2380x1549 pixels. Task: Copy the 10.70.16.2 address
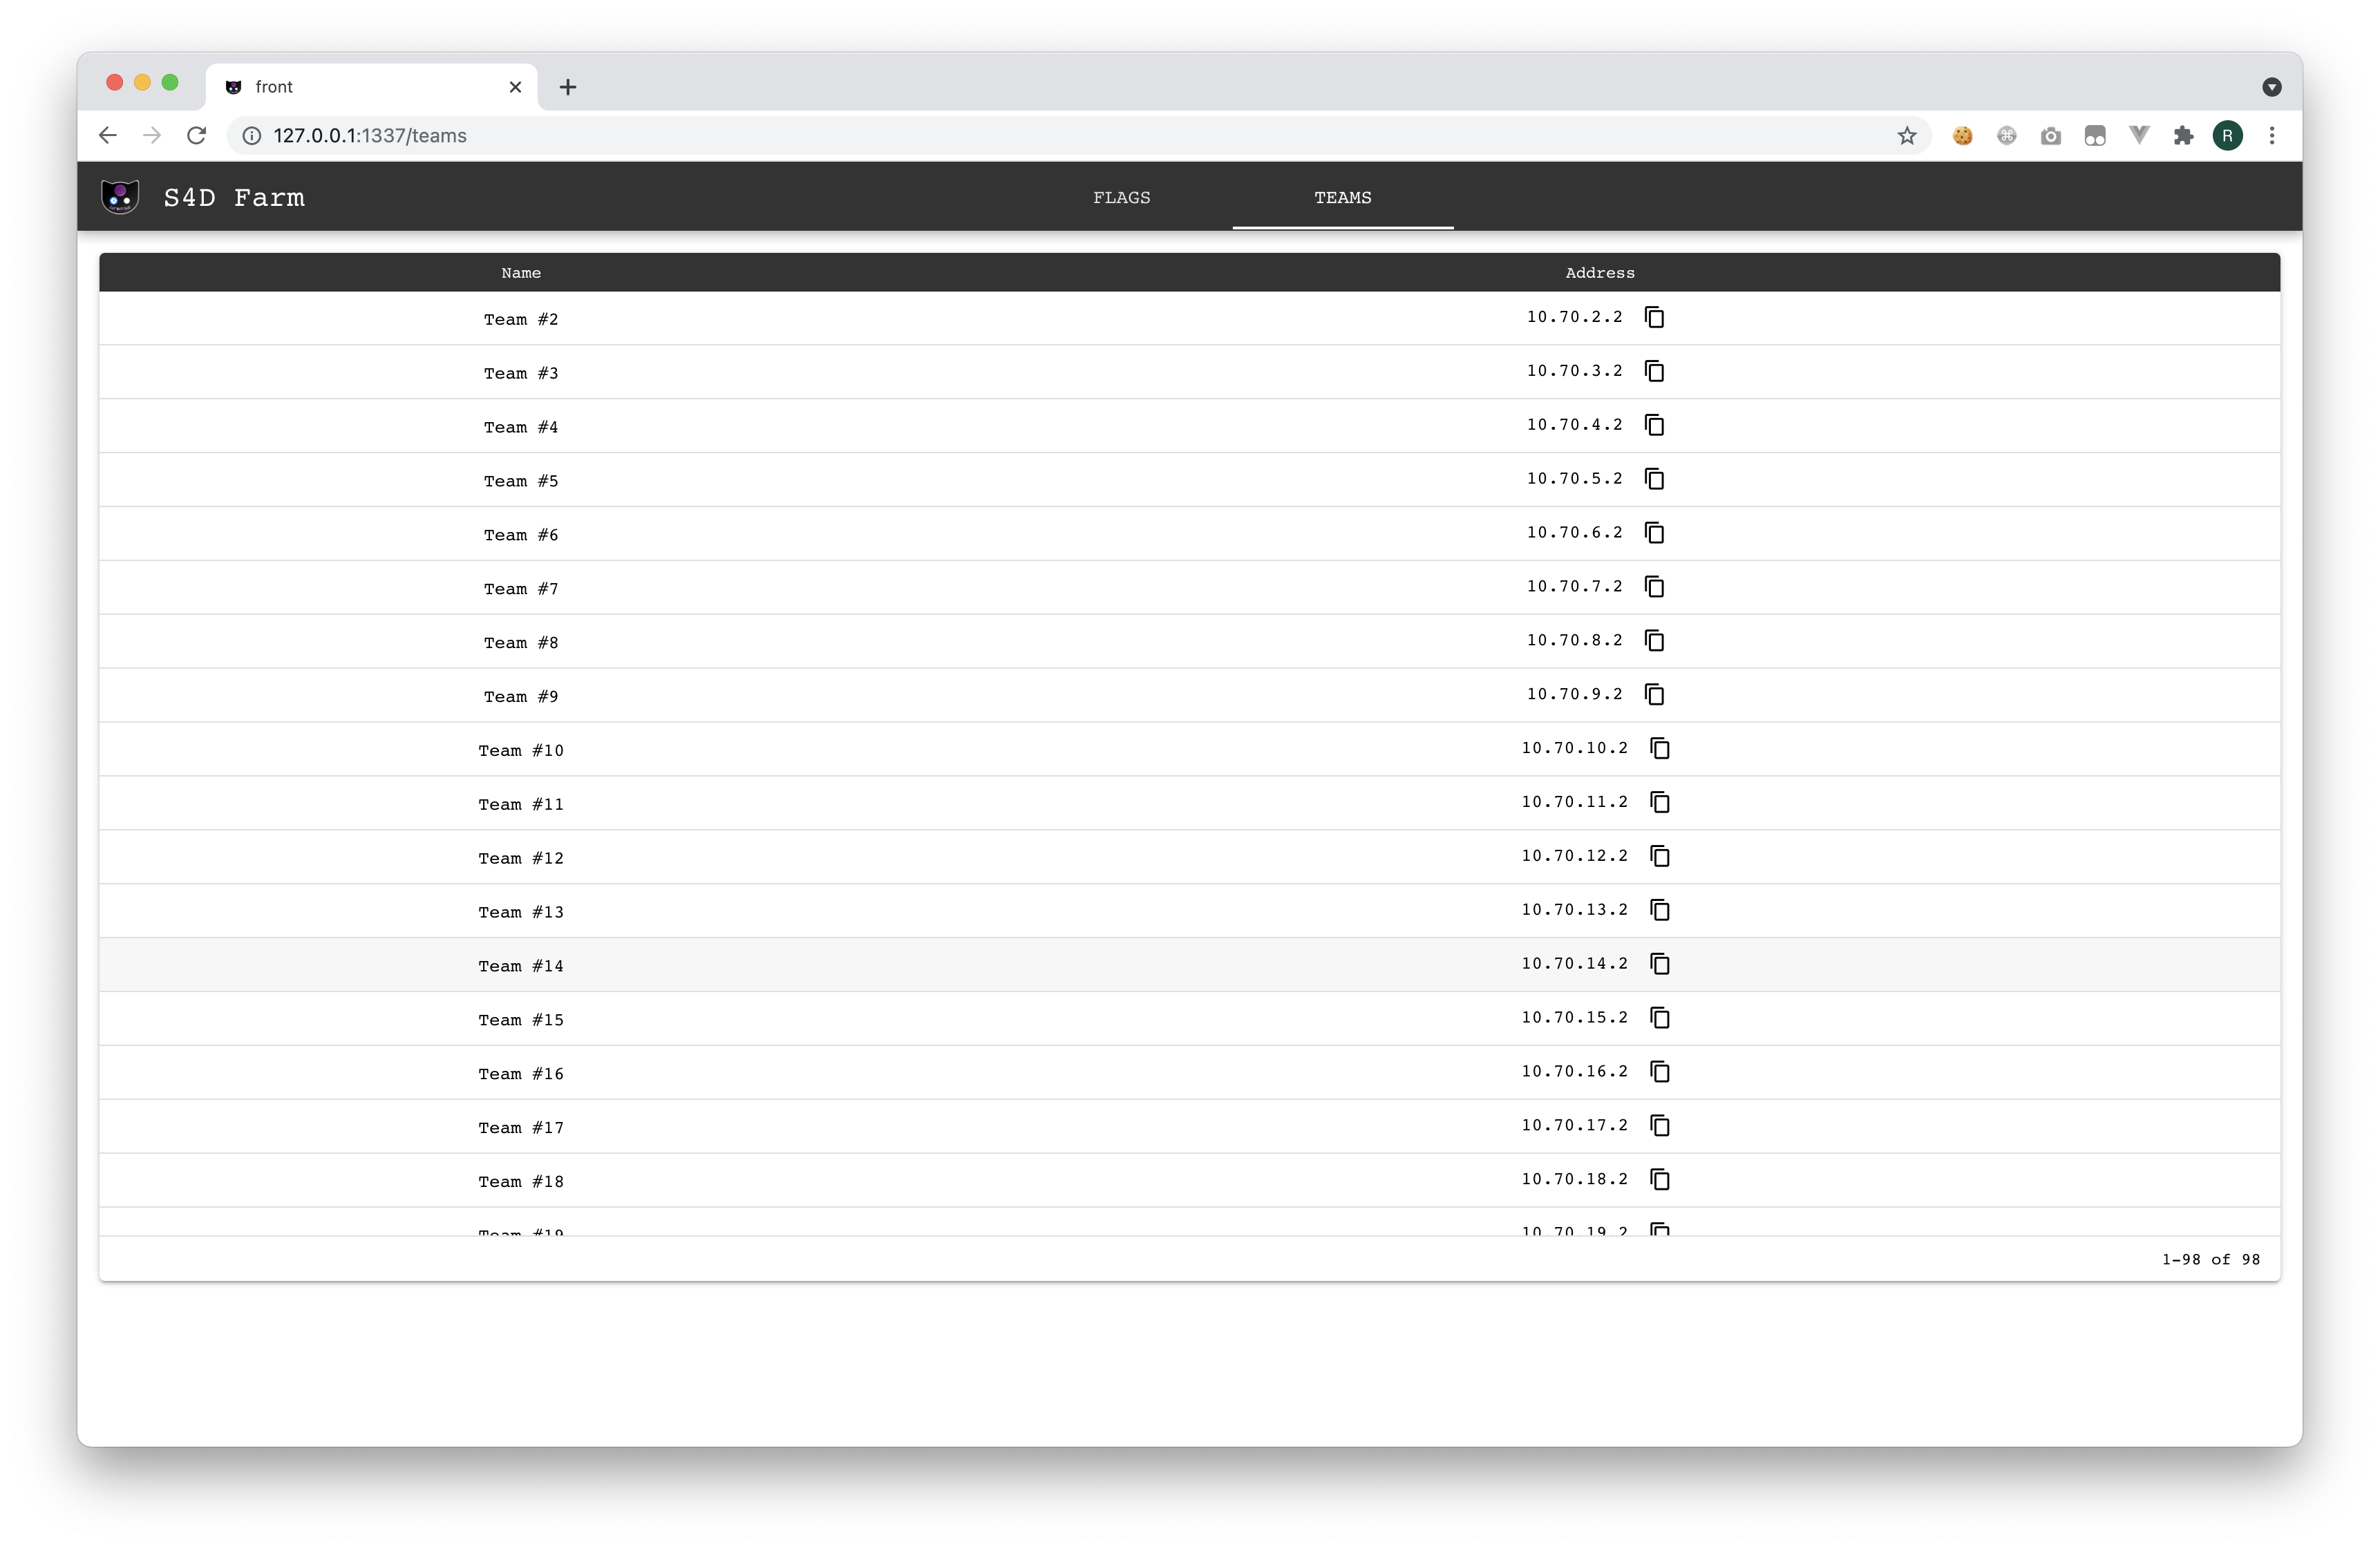[1659, 1072]
